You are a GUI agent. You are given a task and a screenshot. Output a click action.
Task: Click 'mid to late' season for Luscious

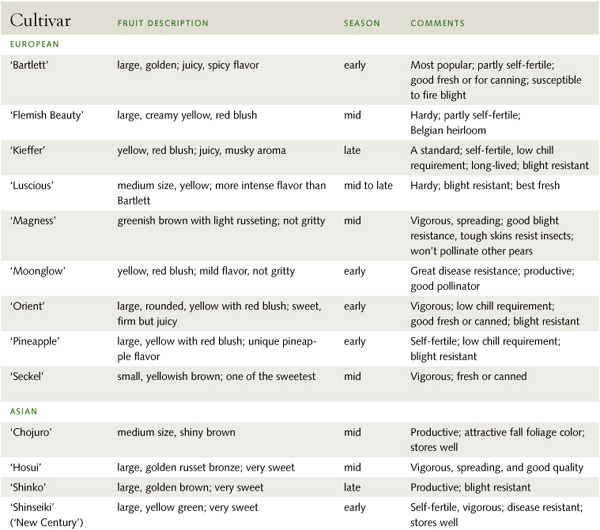pyautogui.click(x=368, y=186)
